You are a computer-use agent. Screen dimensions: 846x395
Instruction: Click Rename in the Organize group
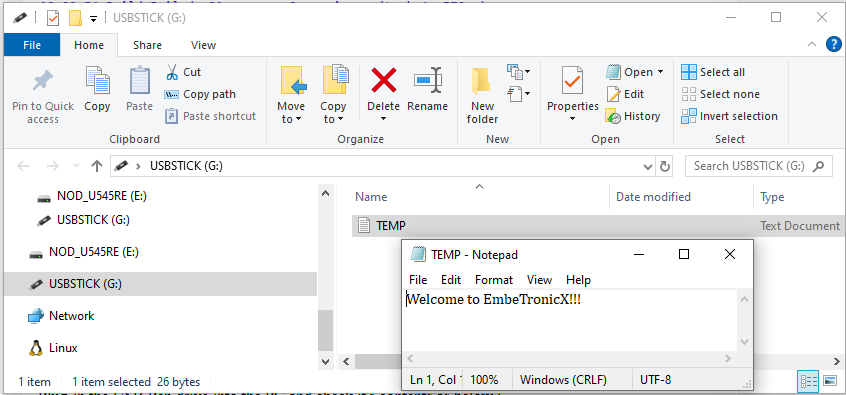pyautogui.click(x=427, y=90)
